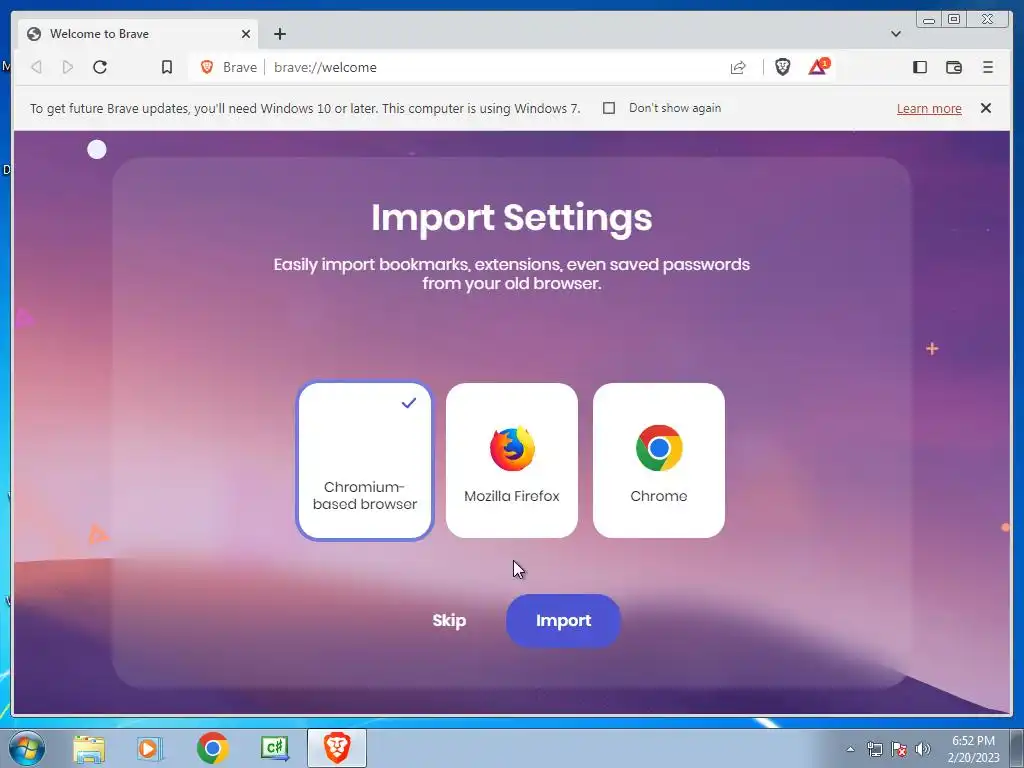The image size is (1024, 768).
Task: Click the Brave taskbar button
Action: pos(337,748)
